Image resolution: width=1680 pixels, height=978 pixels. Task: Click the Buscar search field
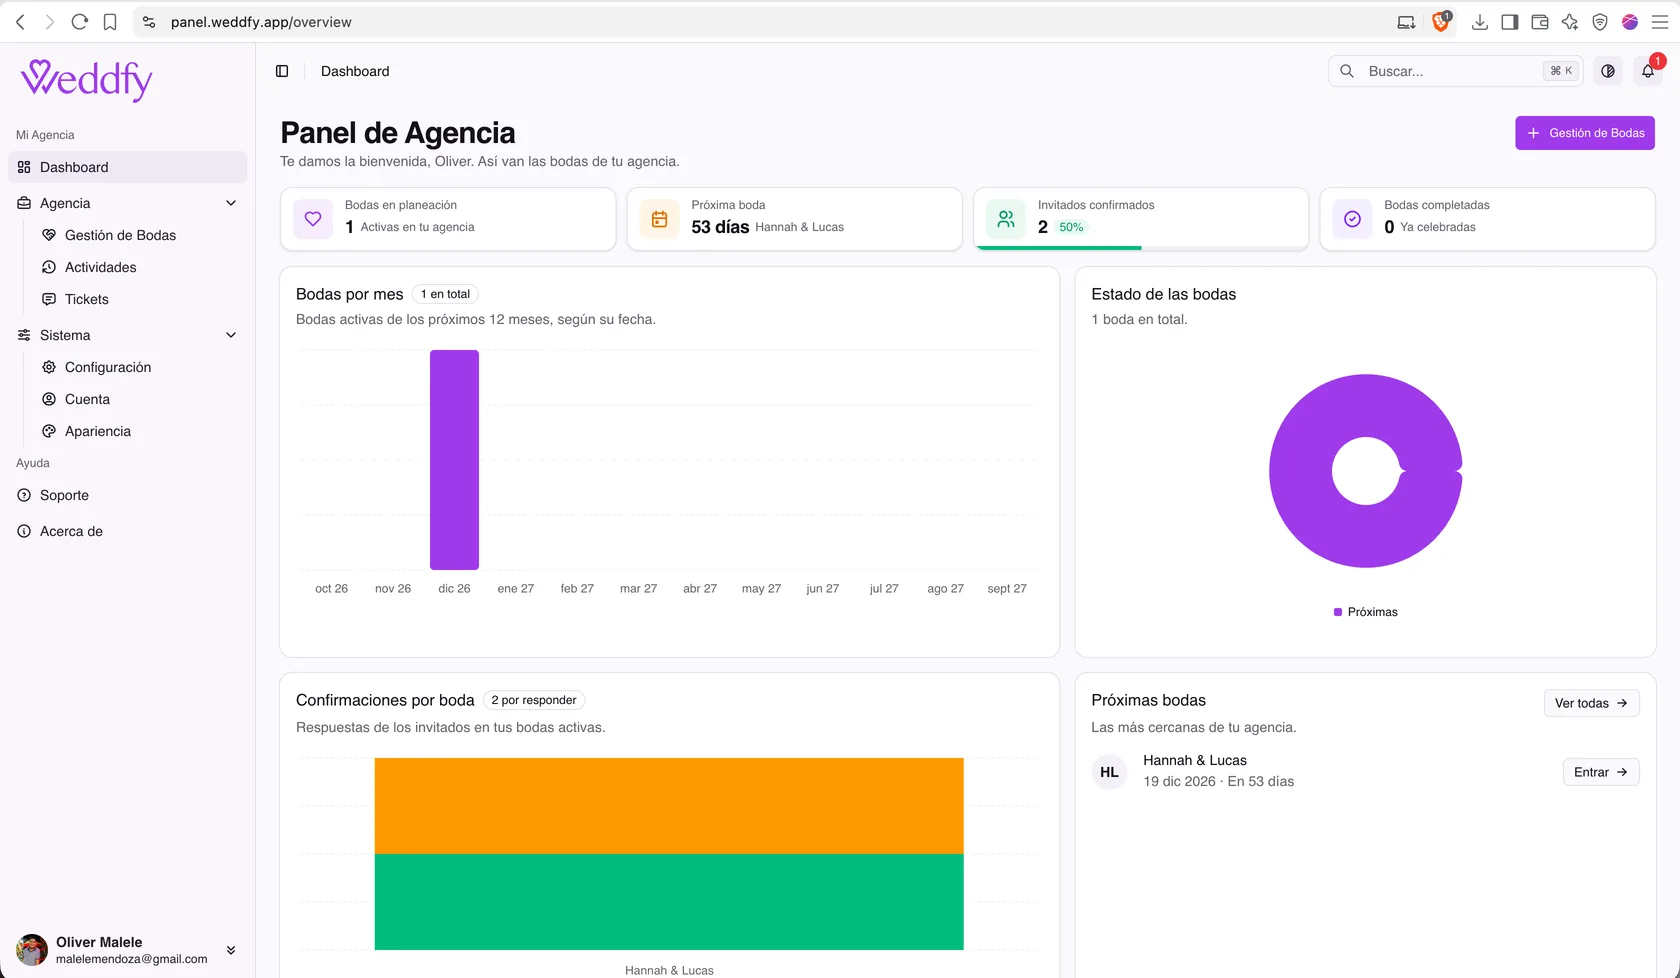[1455, 71]
